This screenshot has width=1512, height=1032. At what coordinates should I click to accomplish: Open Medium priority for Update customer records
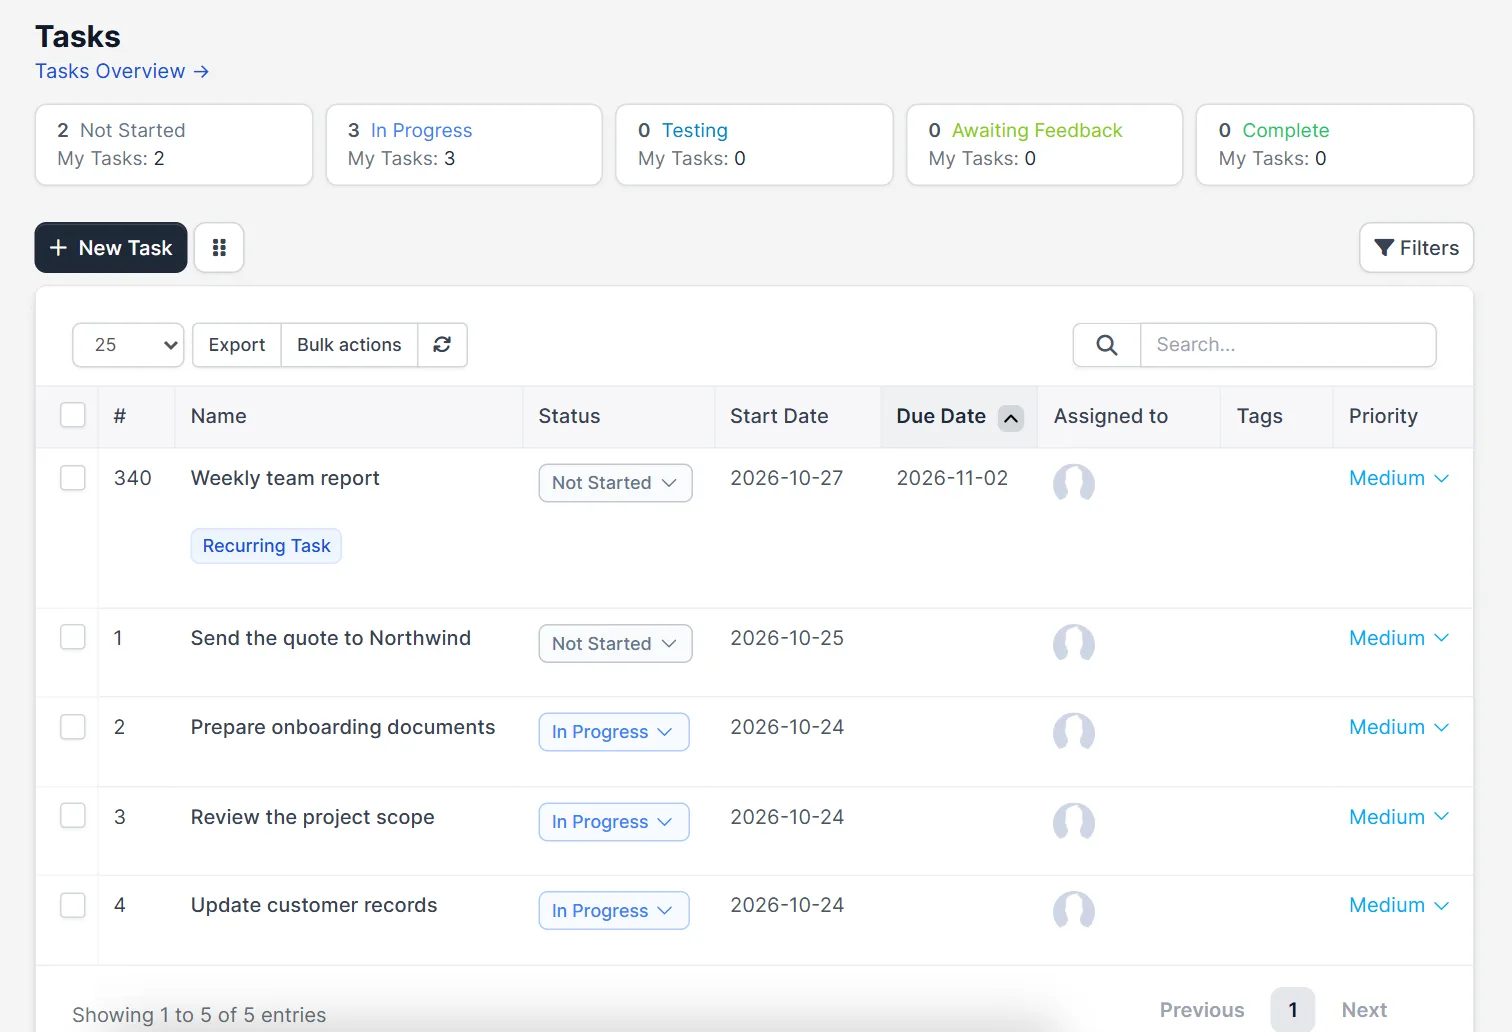[1399, 905]
